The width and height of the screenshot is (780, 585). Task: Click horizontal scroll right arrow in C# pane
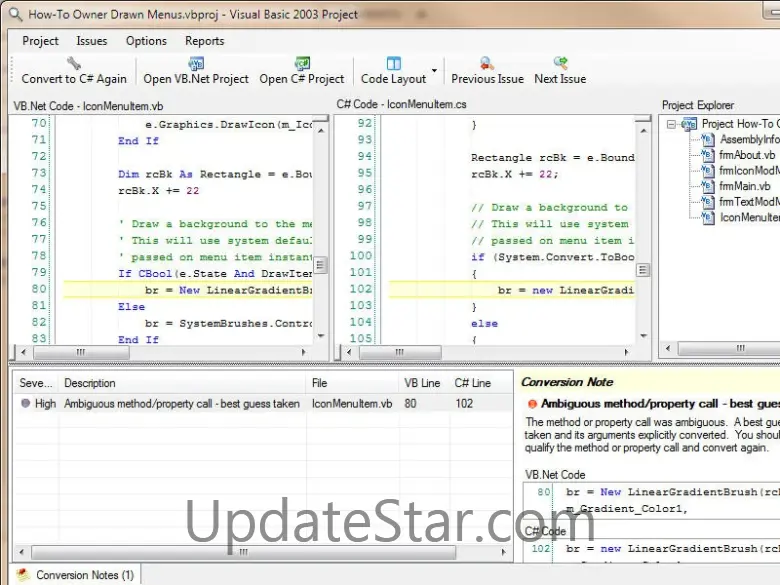pyautogui.click(x=626, y=352)
